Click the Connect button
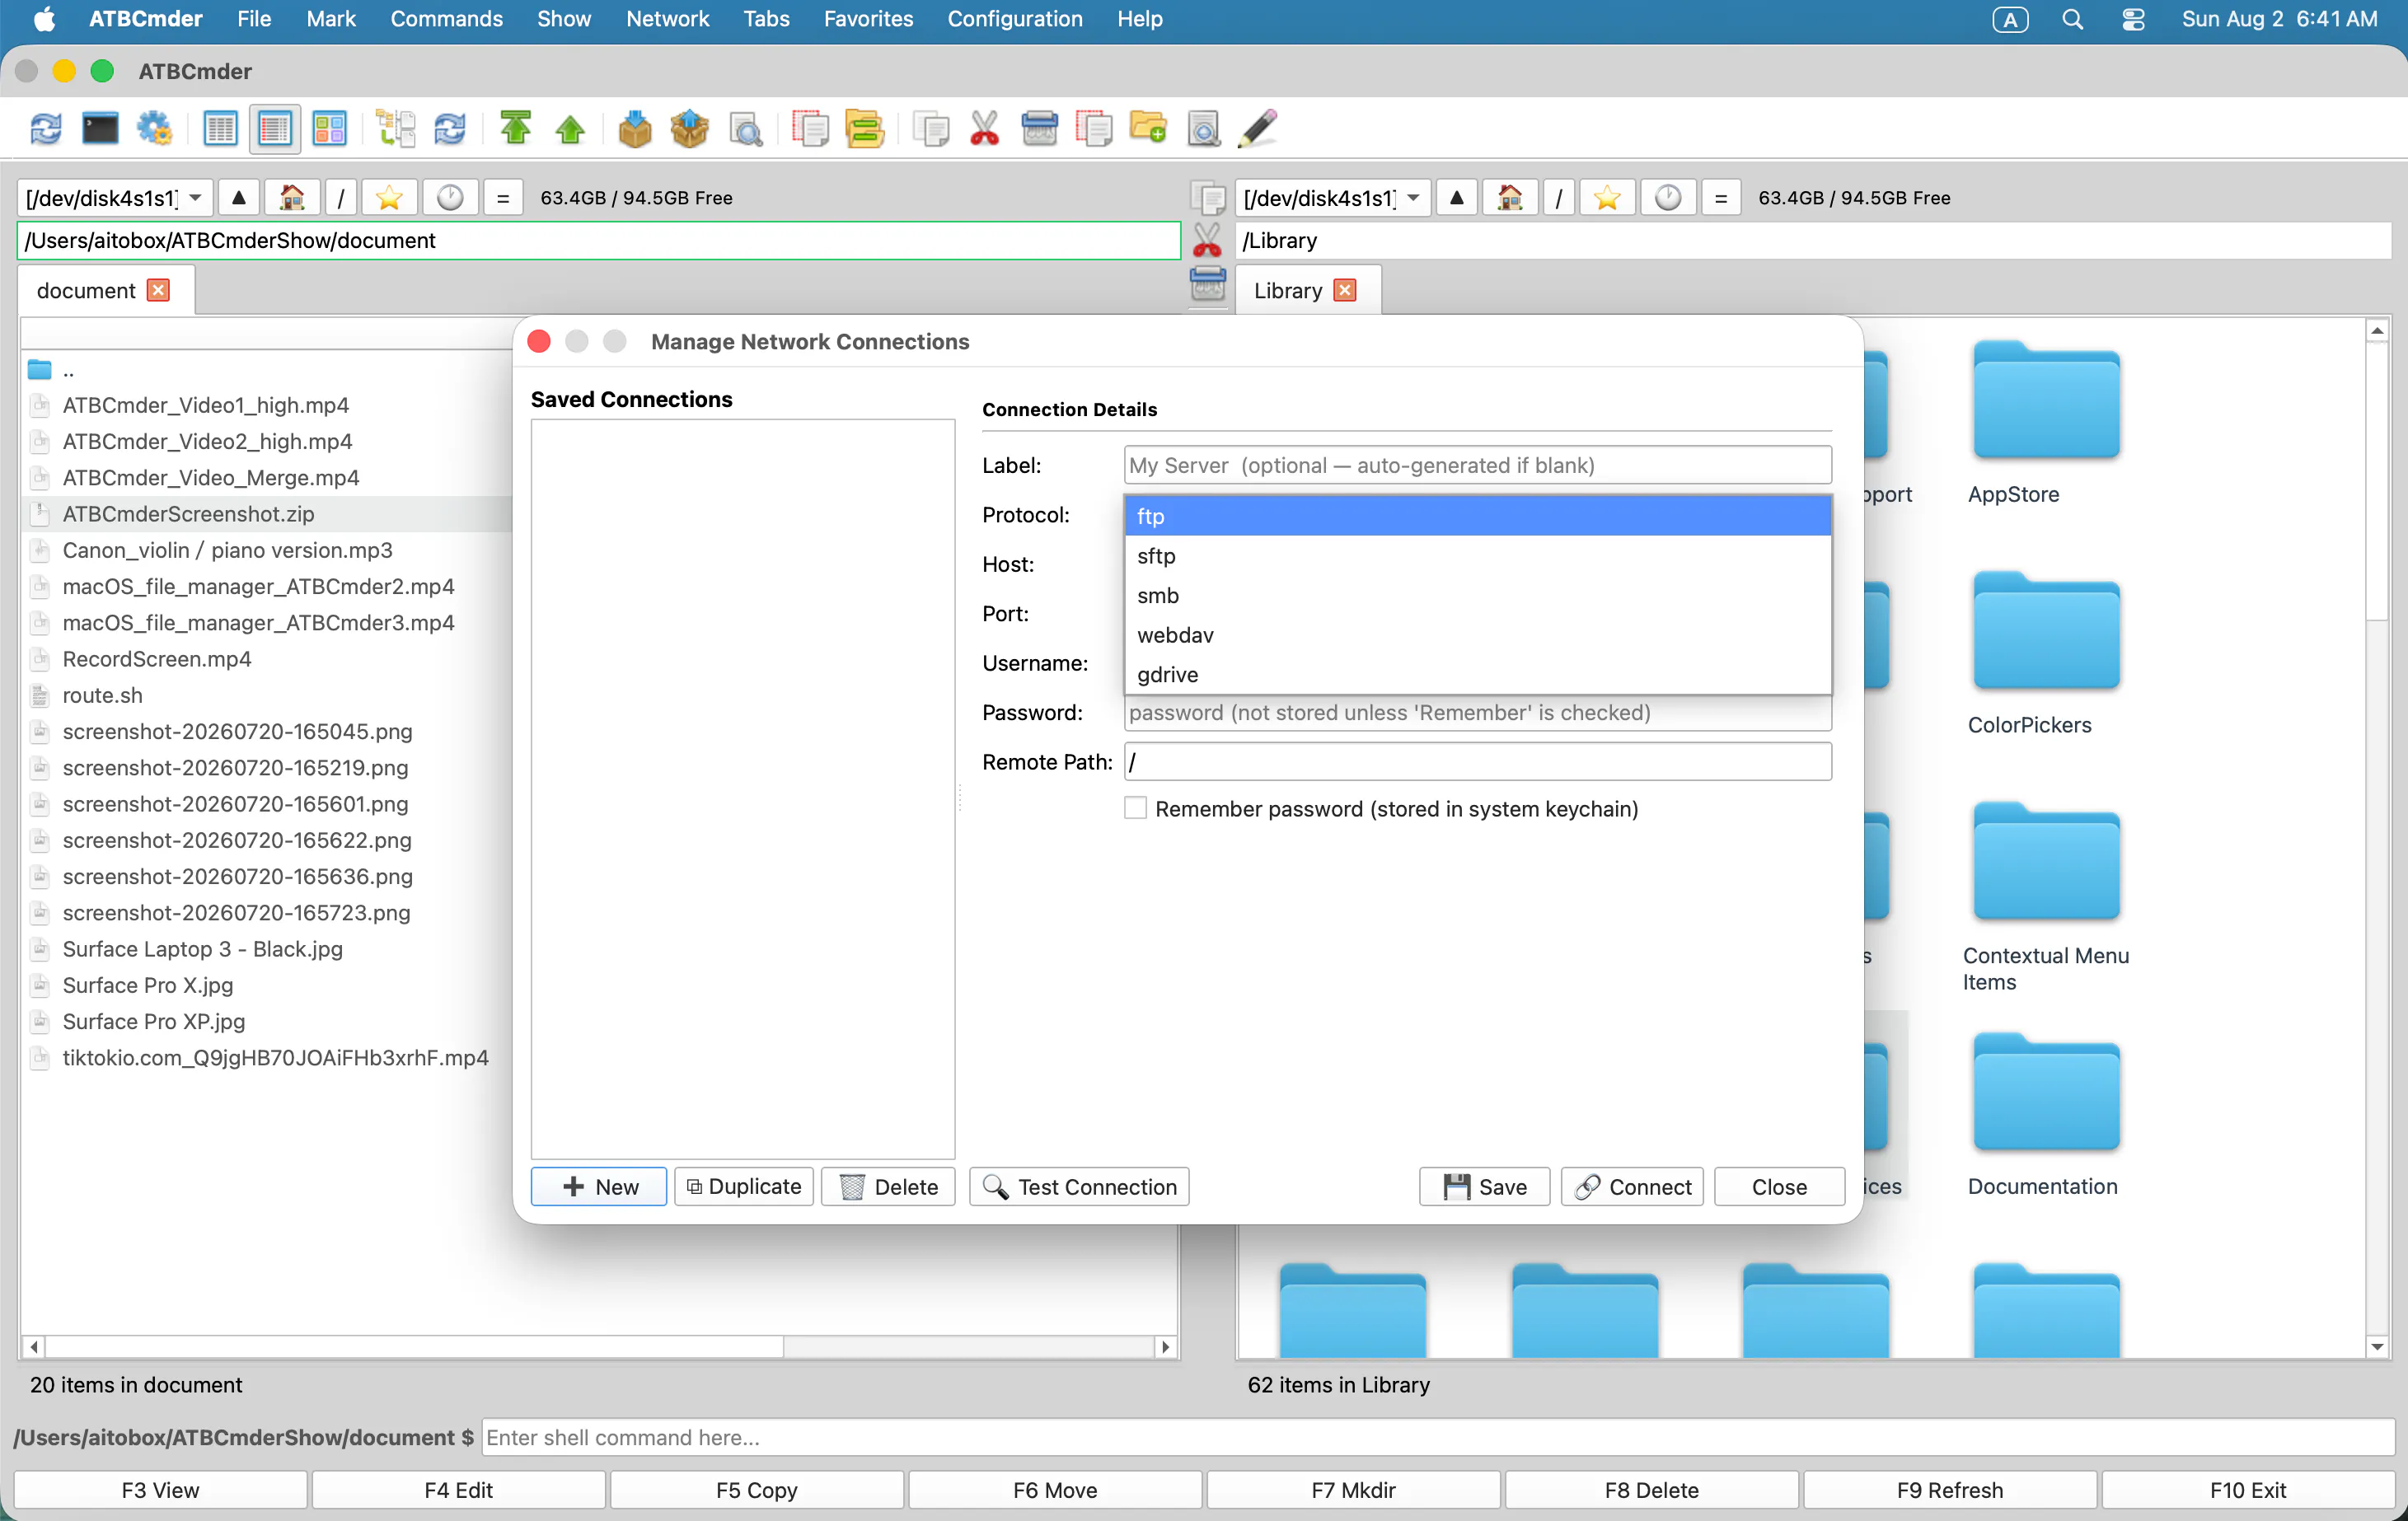2408x1521 pixels. click(x=1632, y=1187)
